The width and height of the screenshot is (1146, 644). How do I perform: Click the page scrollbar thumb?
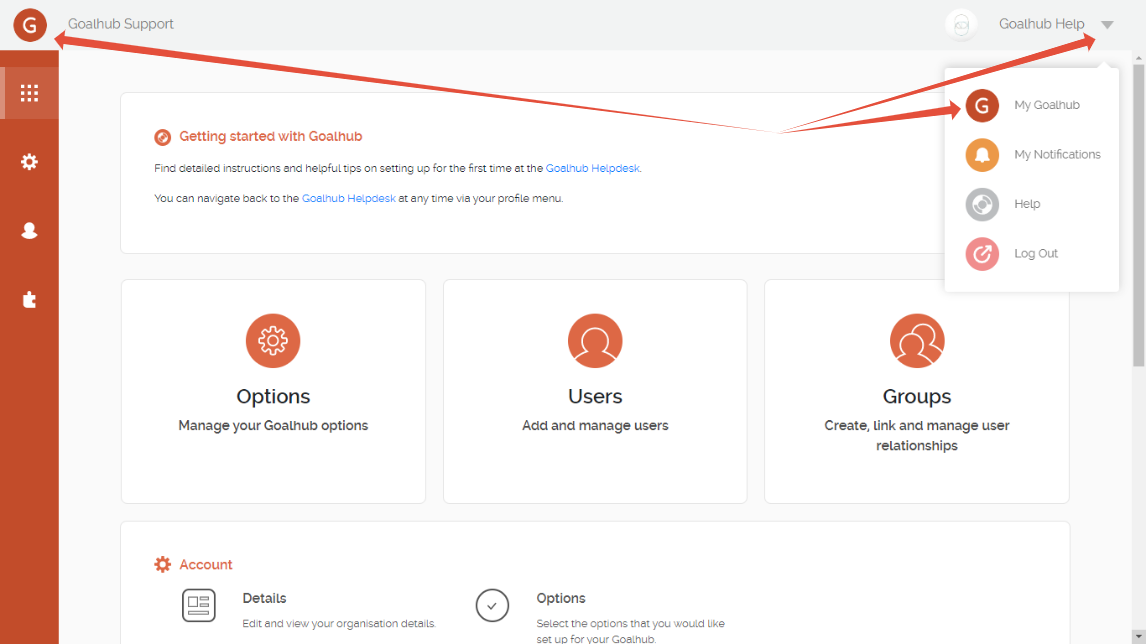pos(1139,216)
